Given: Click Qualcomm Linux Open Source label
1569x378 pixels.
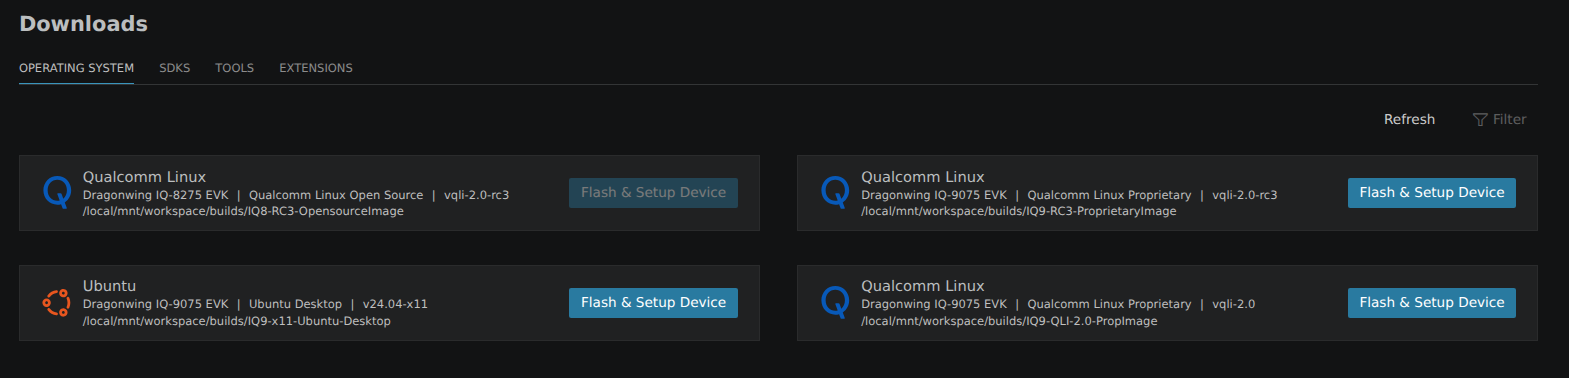Looking at the screenshot, I should tap(336, 195).
